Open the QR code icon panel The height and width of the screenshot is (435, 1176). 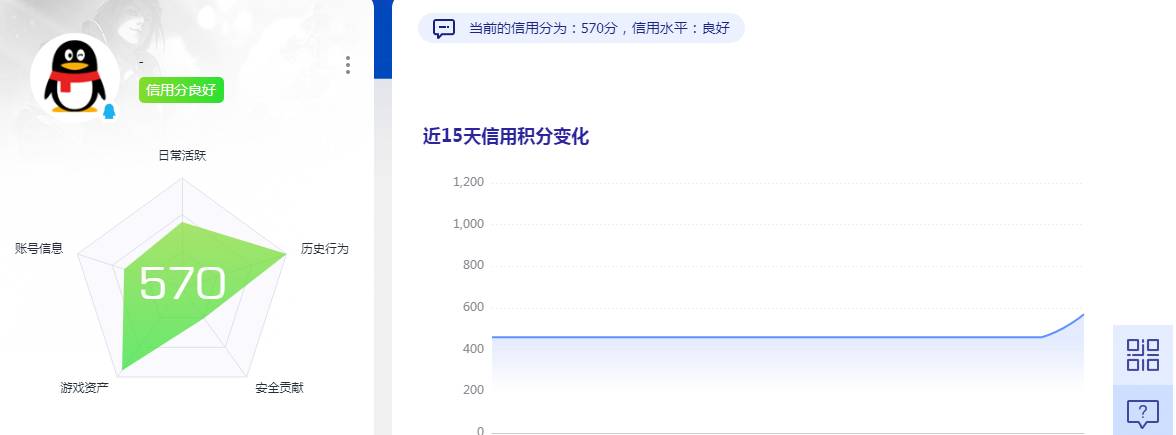click(1143, 355)
